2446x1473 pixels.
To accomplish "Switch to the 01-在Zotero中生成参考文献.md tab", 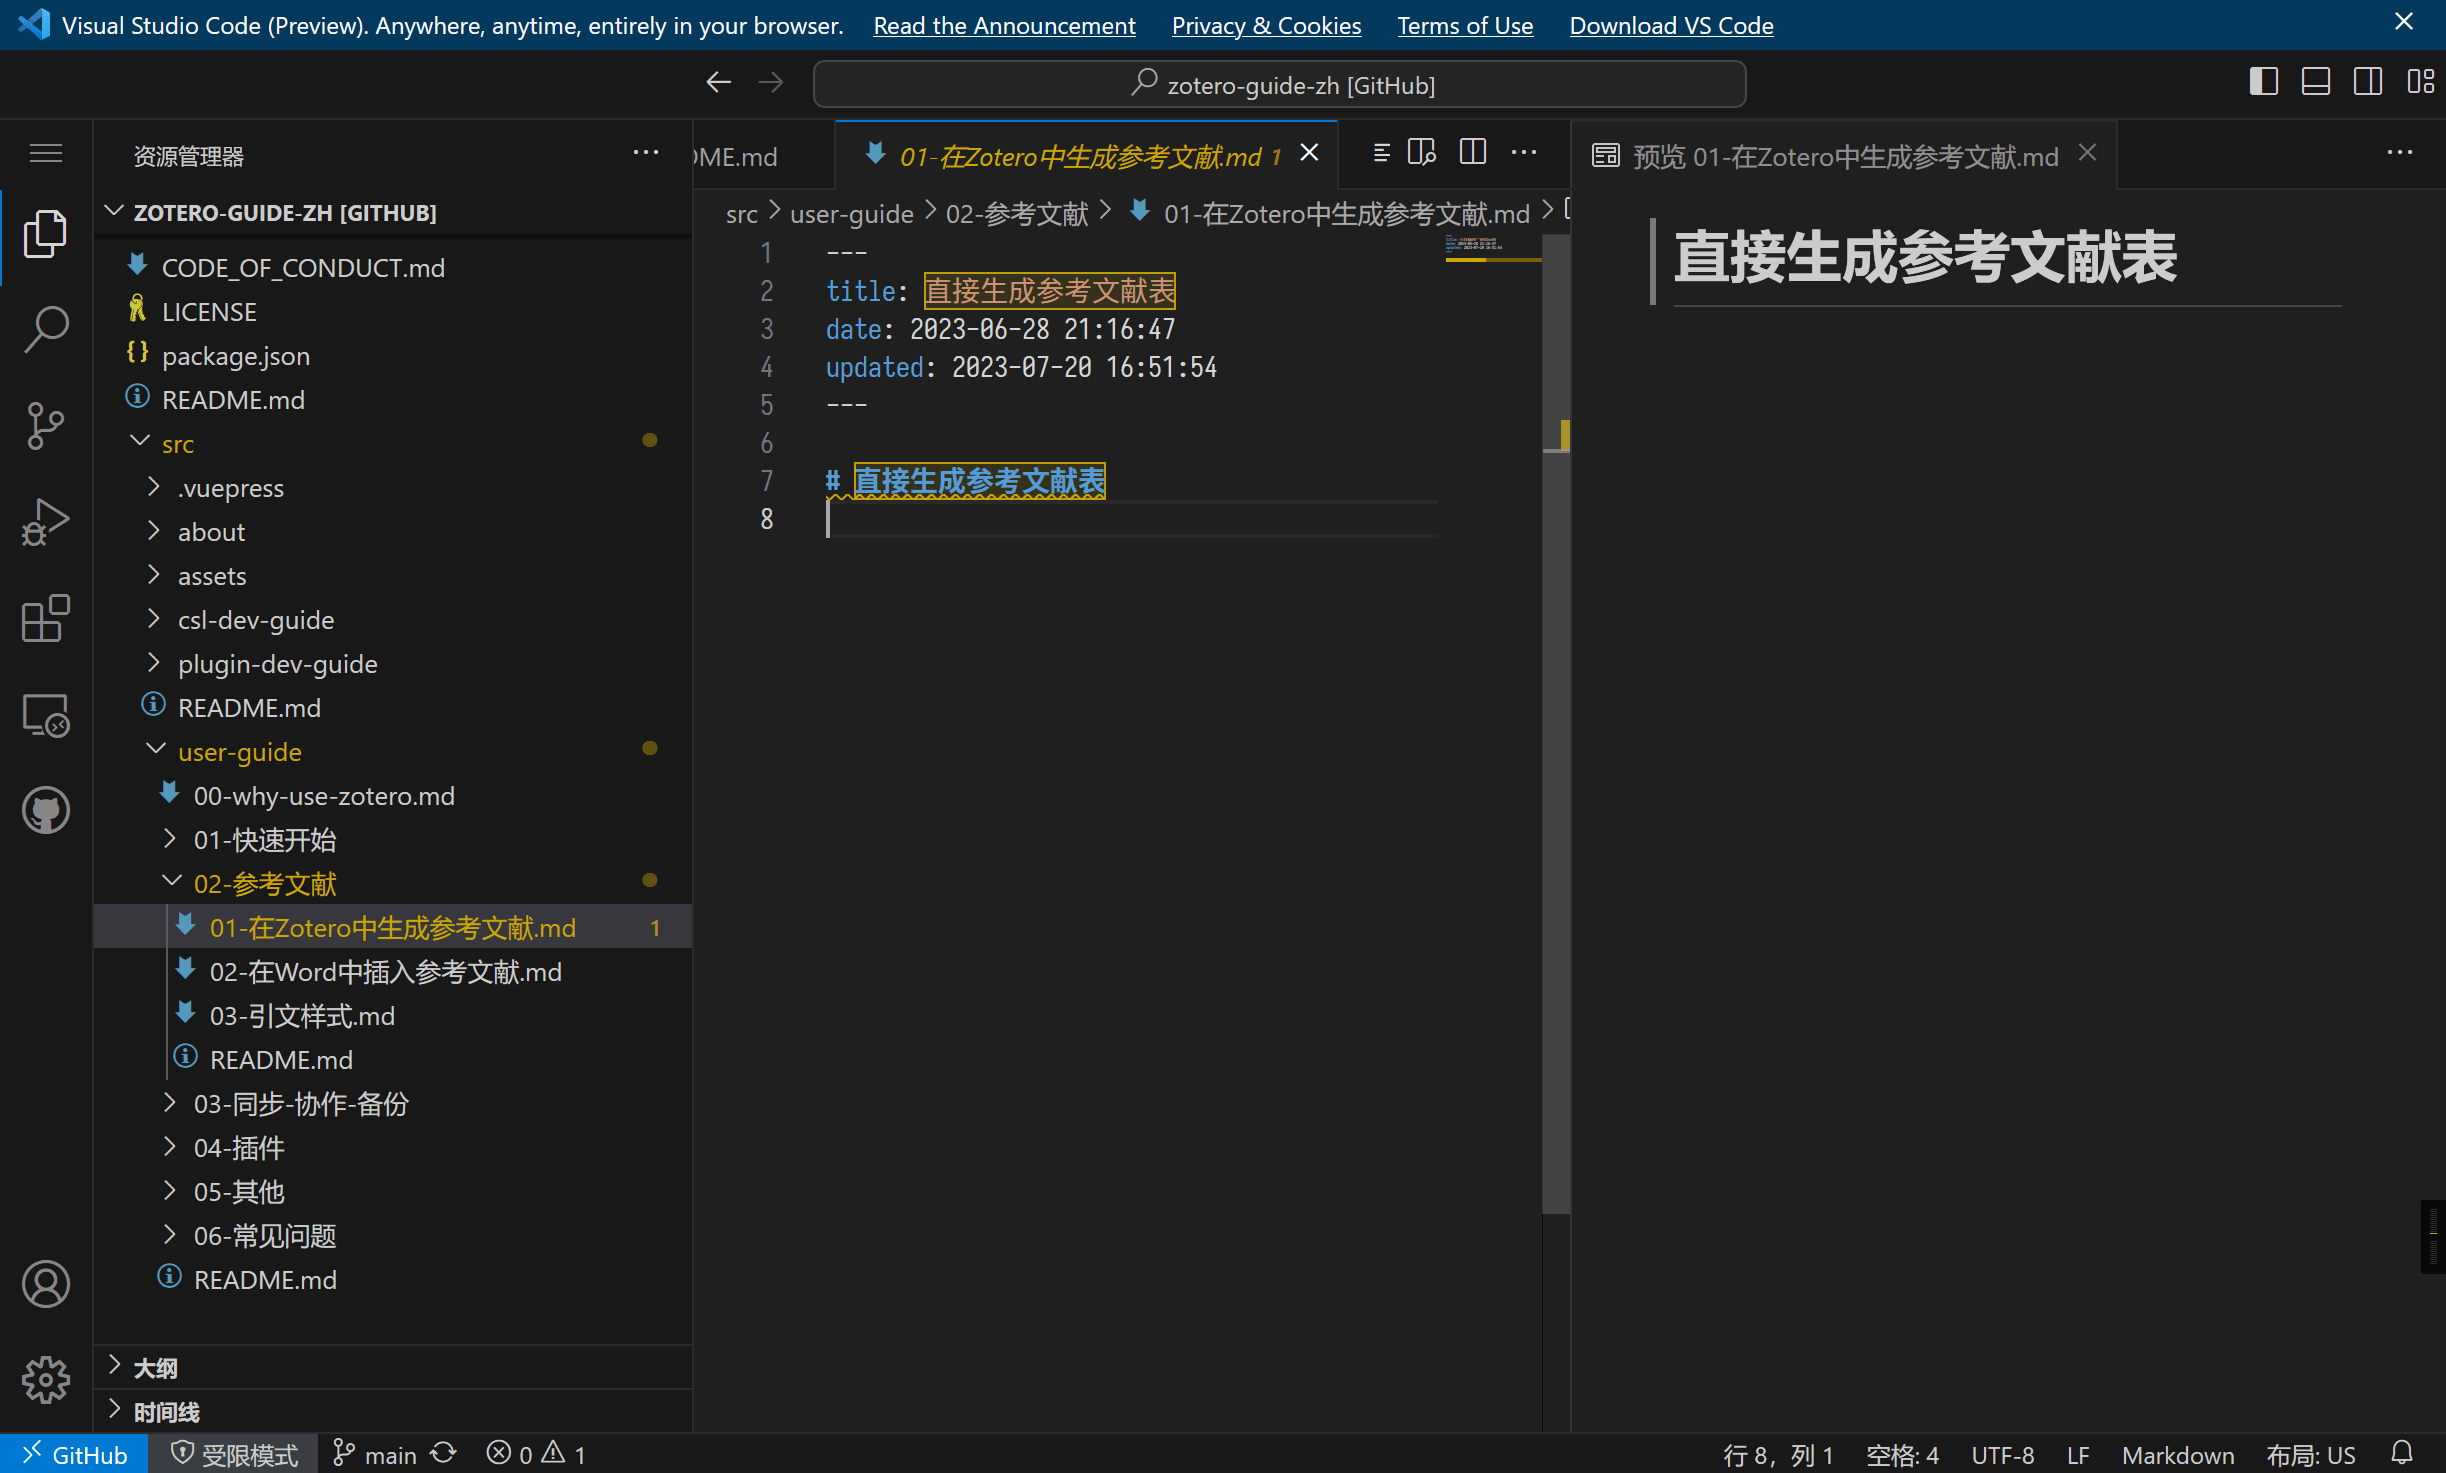I will tap(1080, 156).
